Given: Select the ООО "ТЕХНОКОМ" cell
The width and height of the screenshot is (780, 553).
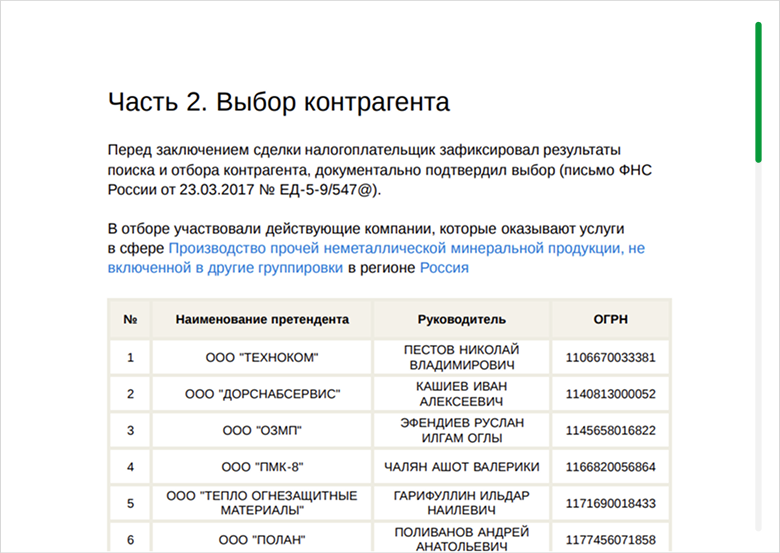Looking at the screenshot, I should pyautogui.click(x=262, y=357).
